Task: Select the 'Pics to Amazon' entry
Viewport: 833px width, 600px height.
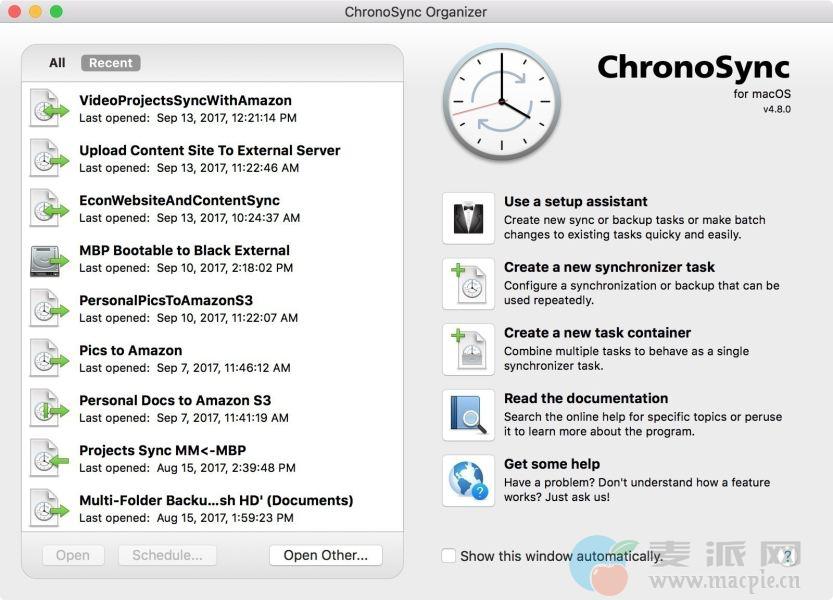Action: [x=131, y=350]
